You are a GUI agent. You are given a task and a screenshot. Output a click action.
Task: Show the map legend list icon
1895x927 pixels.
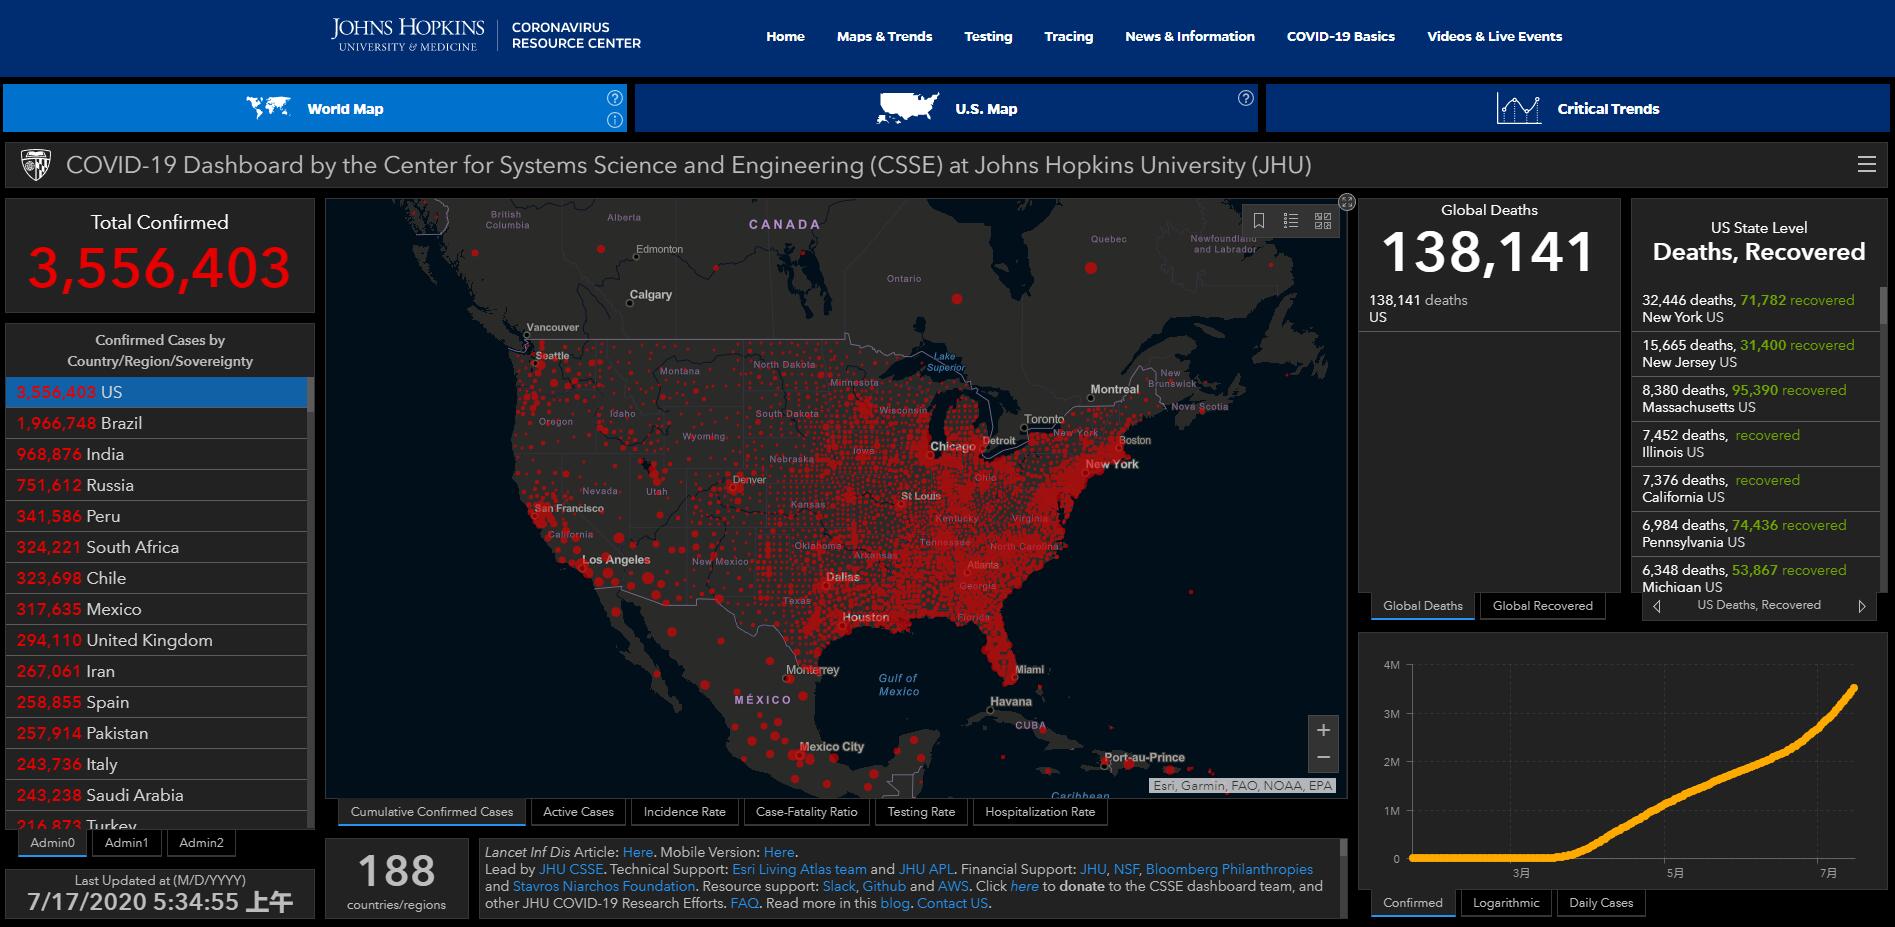pos(1291,221)
